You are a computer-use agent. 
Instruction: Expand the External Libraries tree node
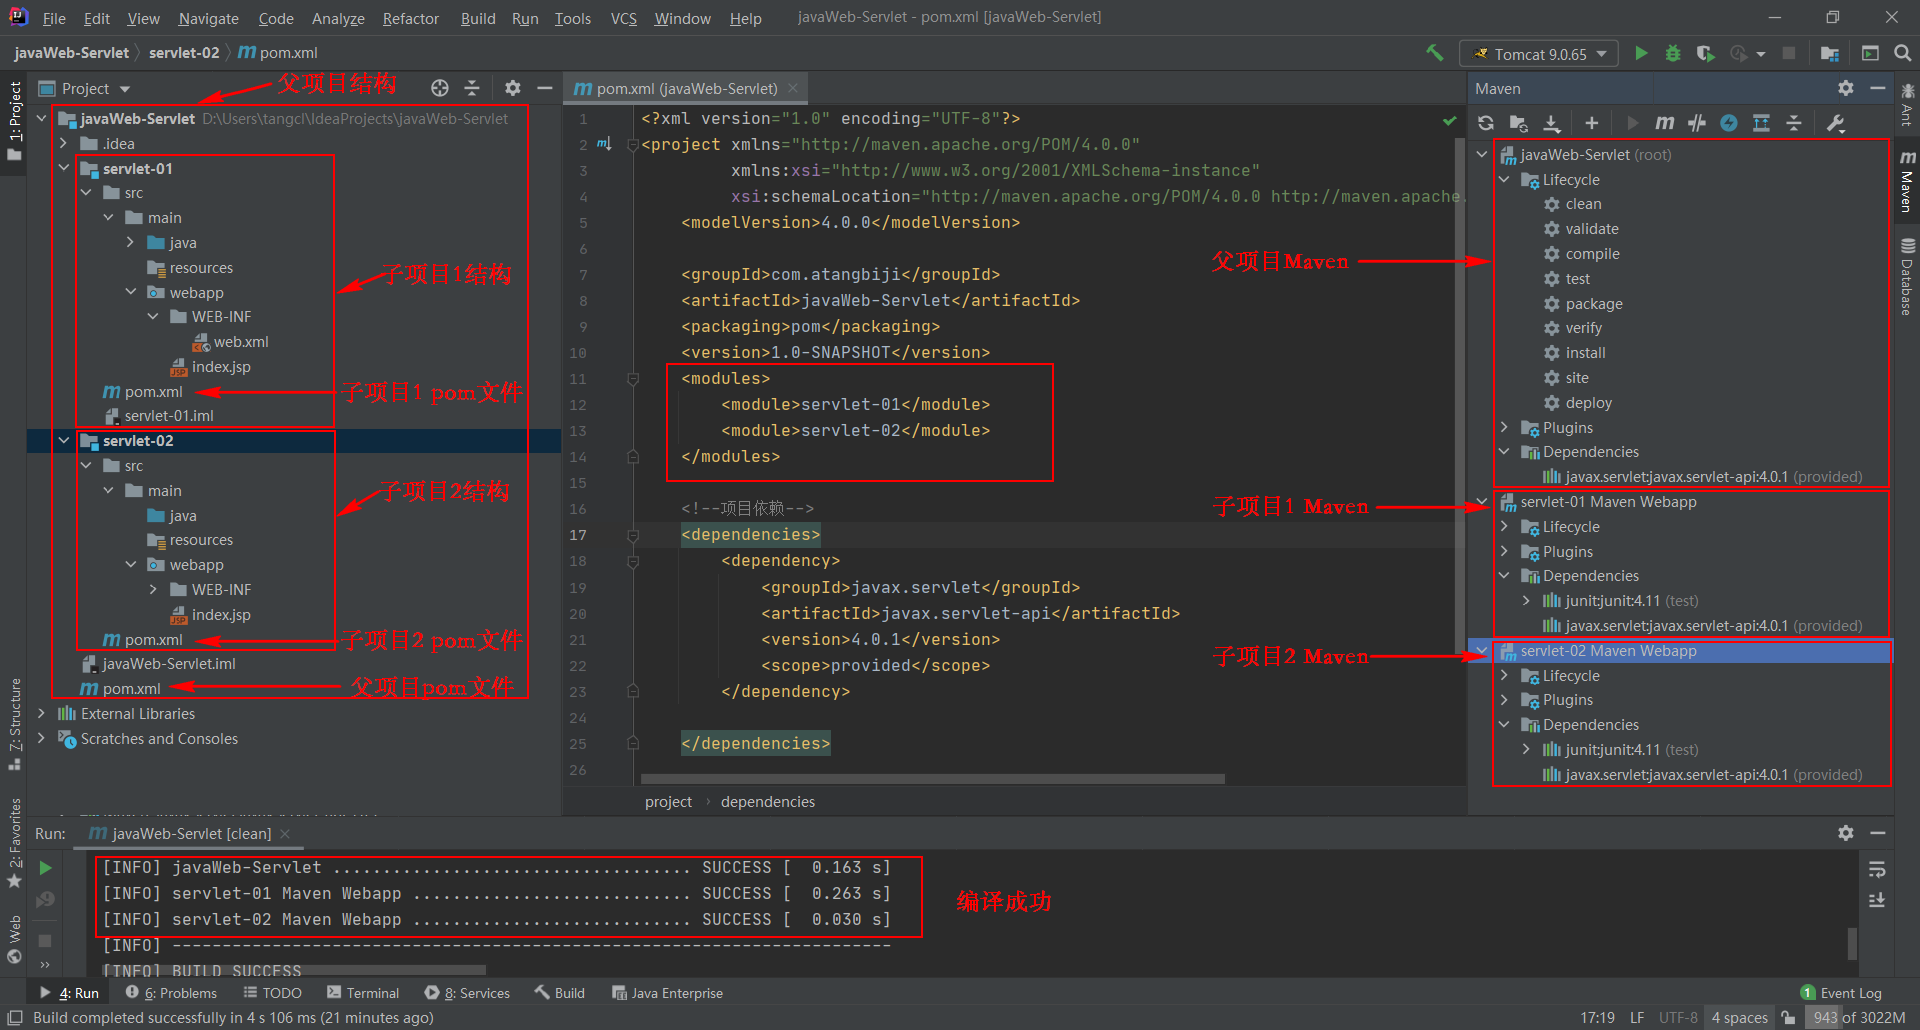point(41,714)
